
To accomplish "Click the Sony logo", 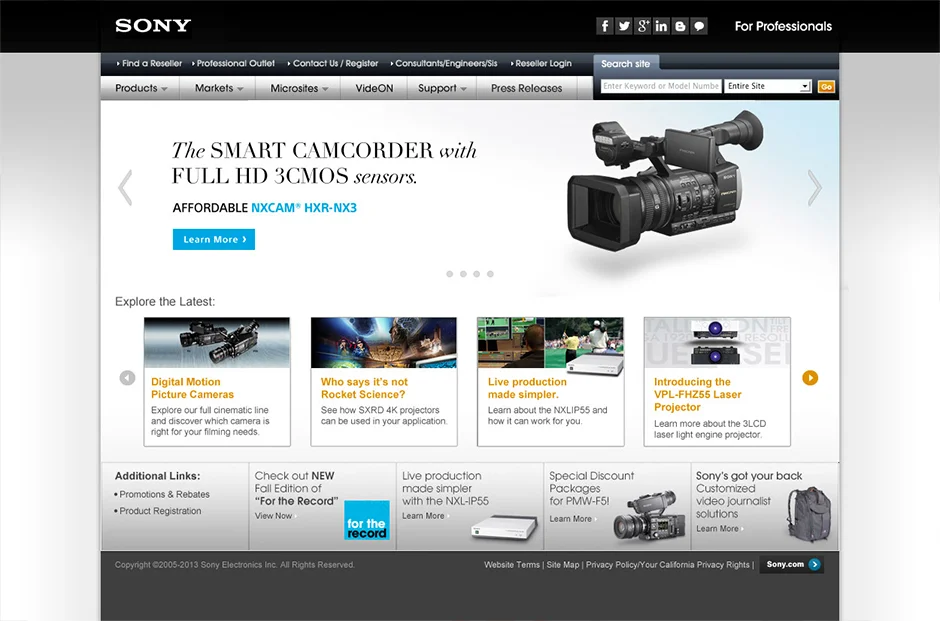I will coord(153,26).
